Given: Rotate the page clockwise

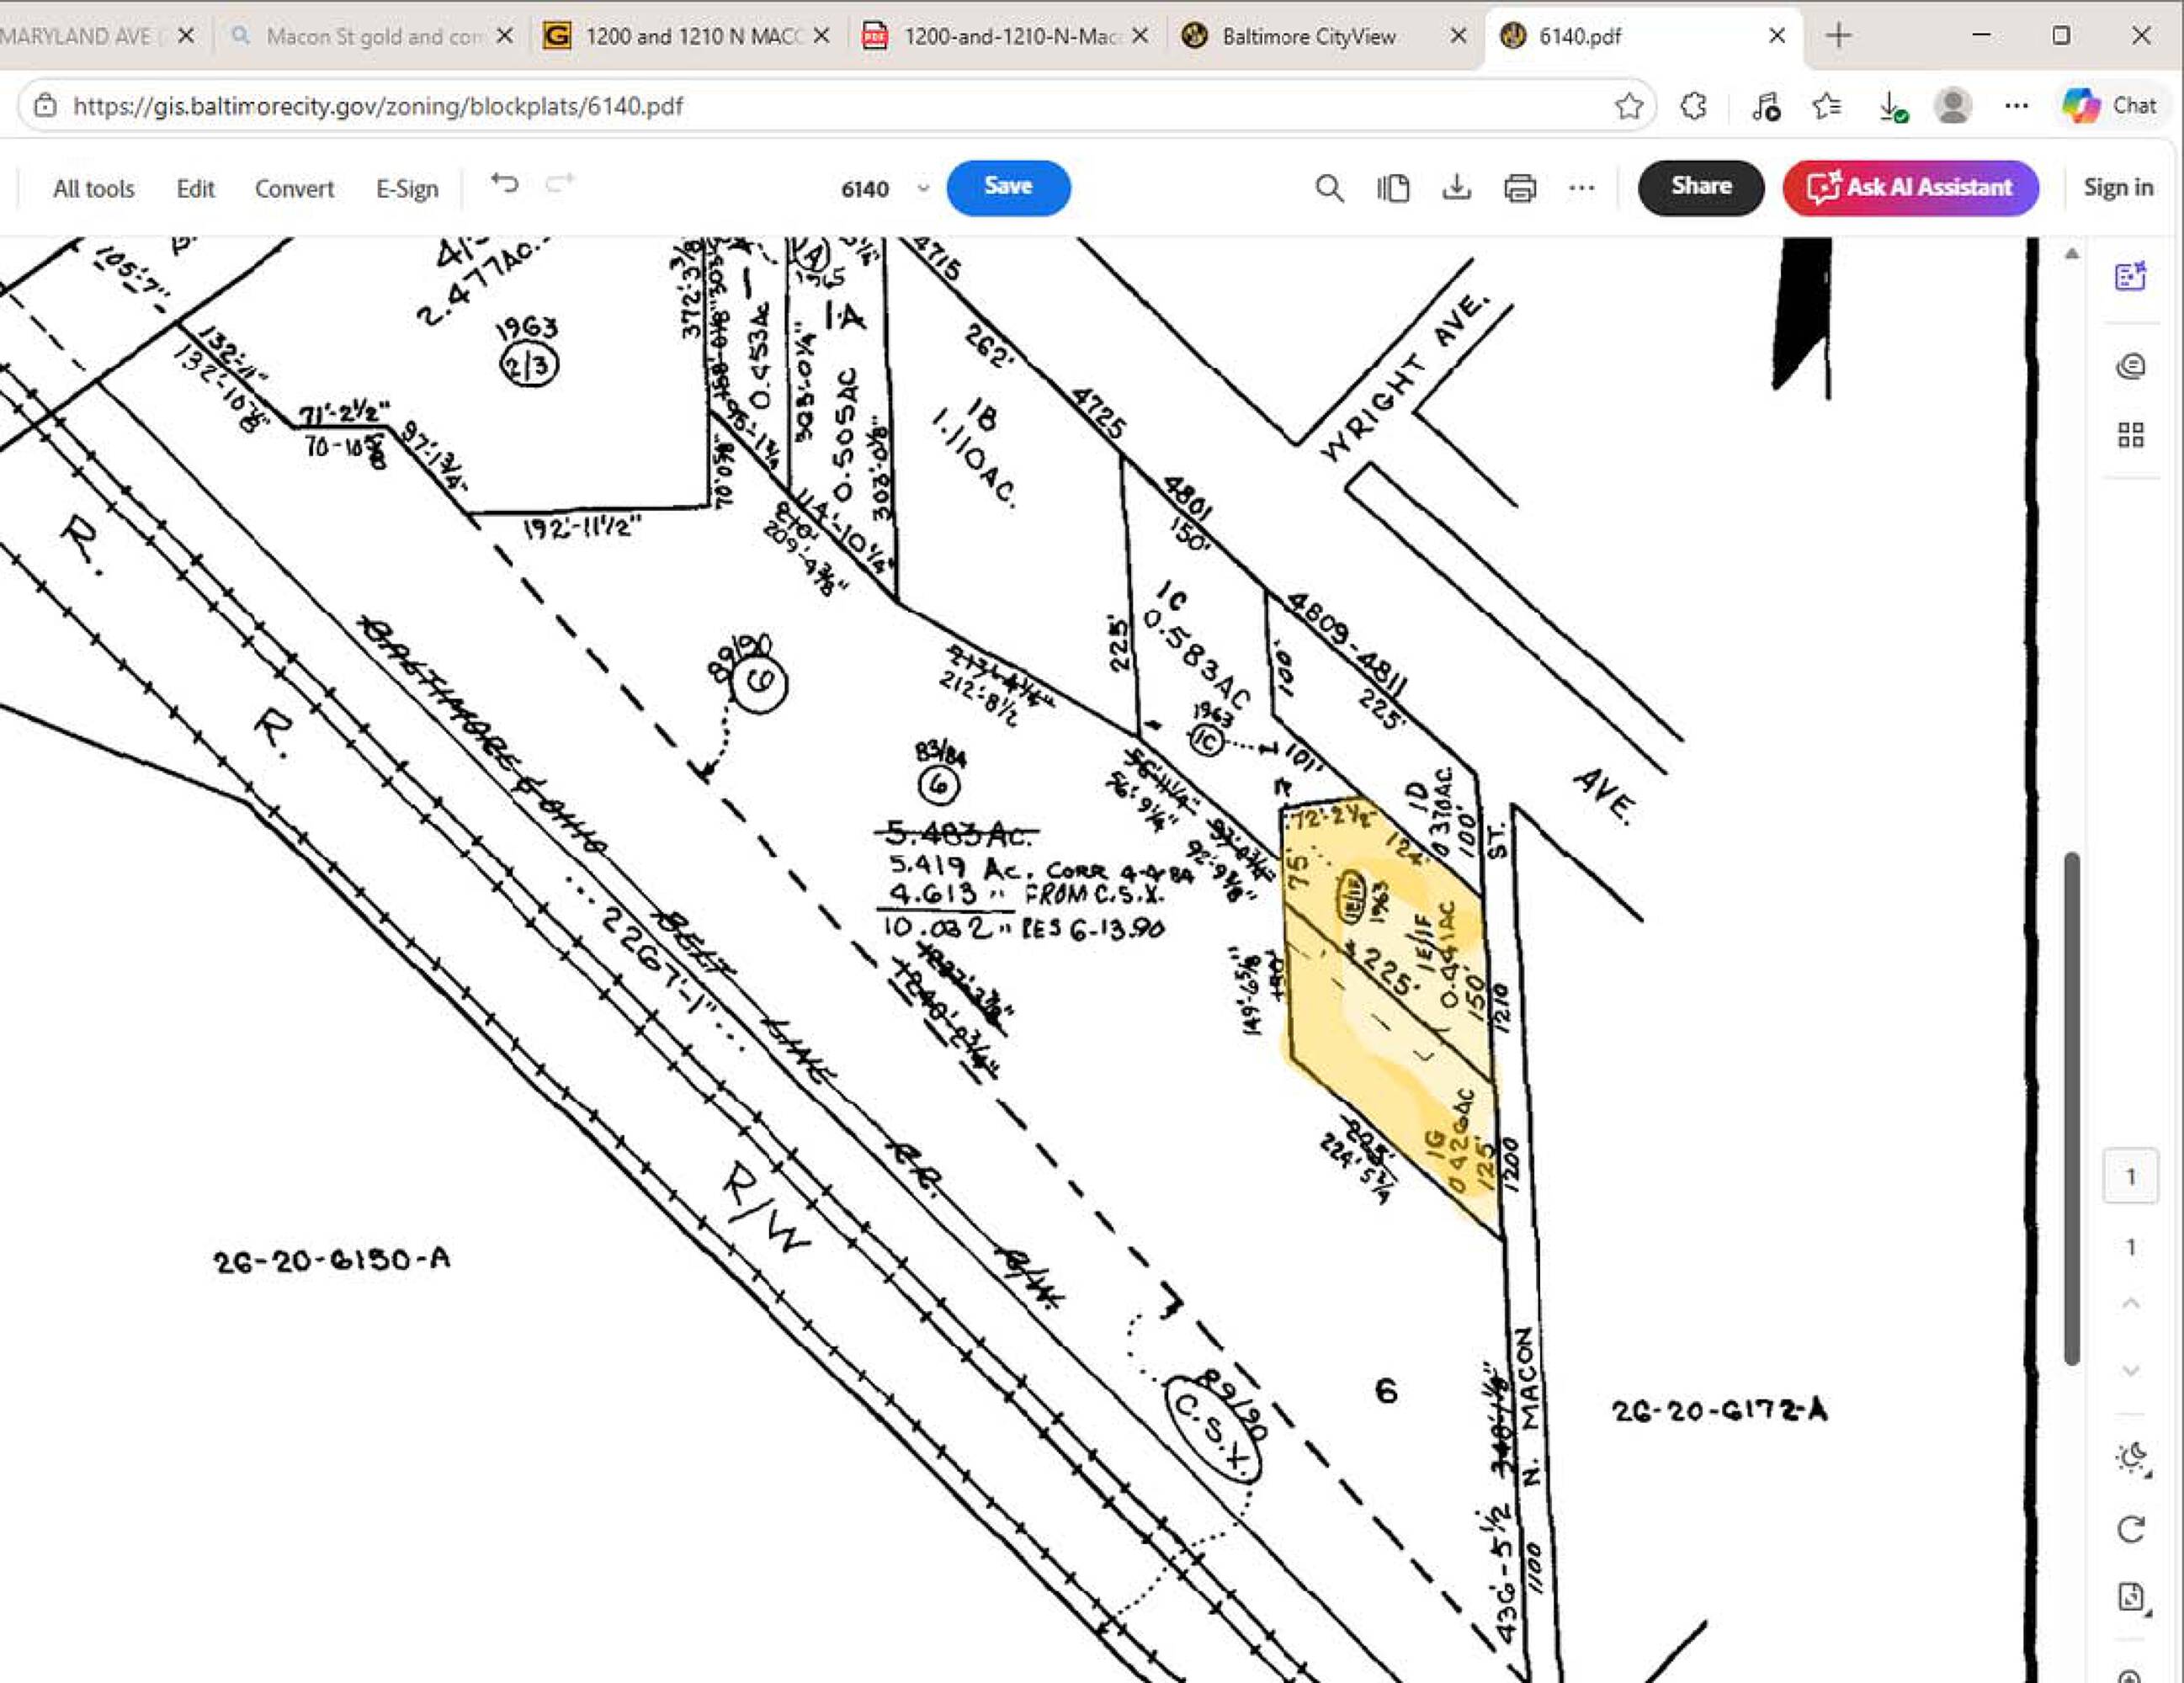Looking at the screenshot, I should [x=2130, y=1529].
